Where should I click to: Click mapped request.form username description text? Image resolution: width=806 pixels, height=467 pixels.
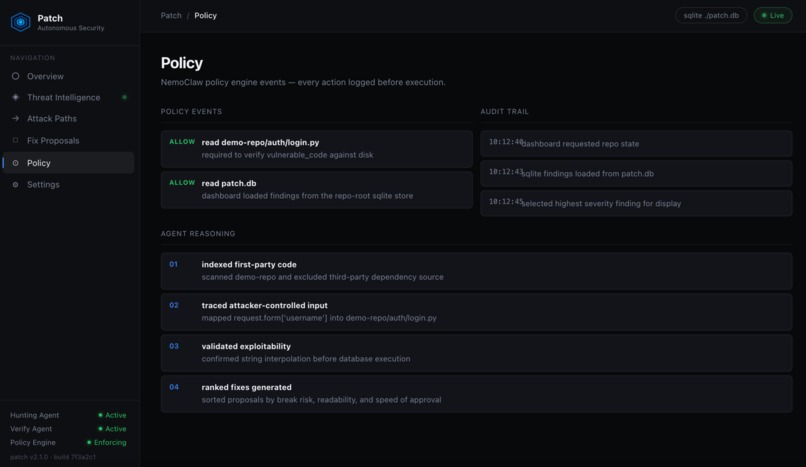point(319,318)
